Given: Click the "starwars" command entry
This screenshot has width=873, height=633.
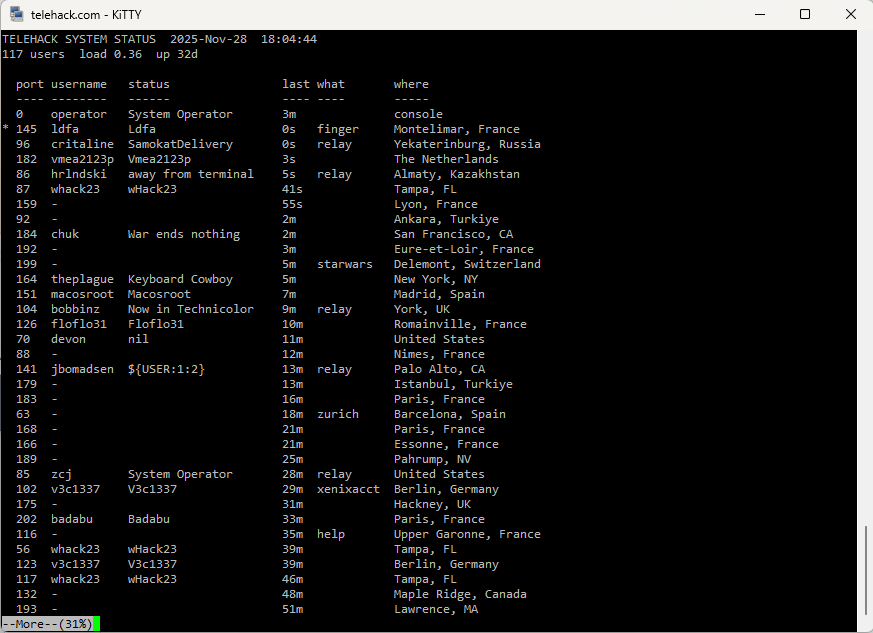Looking at the screenshot, I should [x=345, y=264].
